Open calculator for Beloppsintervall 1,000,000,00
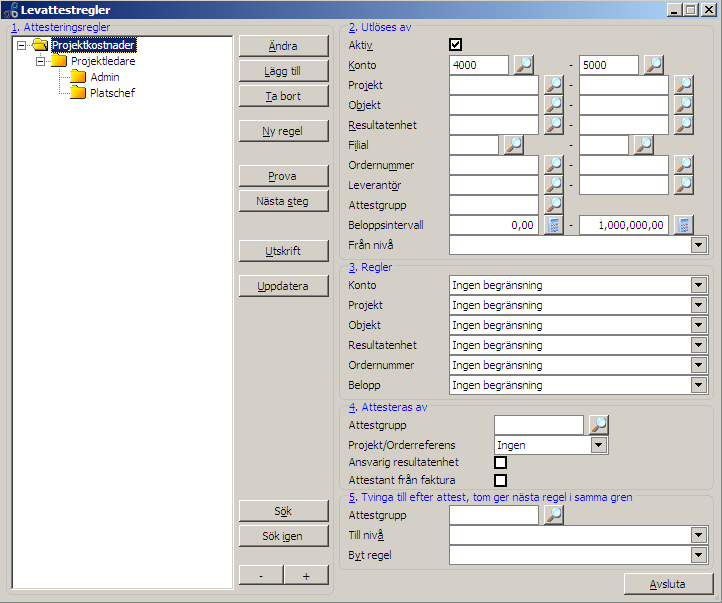The width and height of the screenshot is (722, 603). click(684, 225)
